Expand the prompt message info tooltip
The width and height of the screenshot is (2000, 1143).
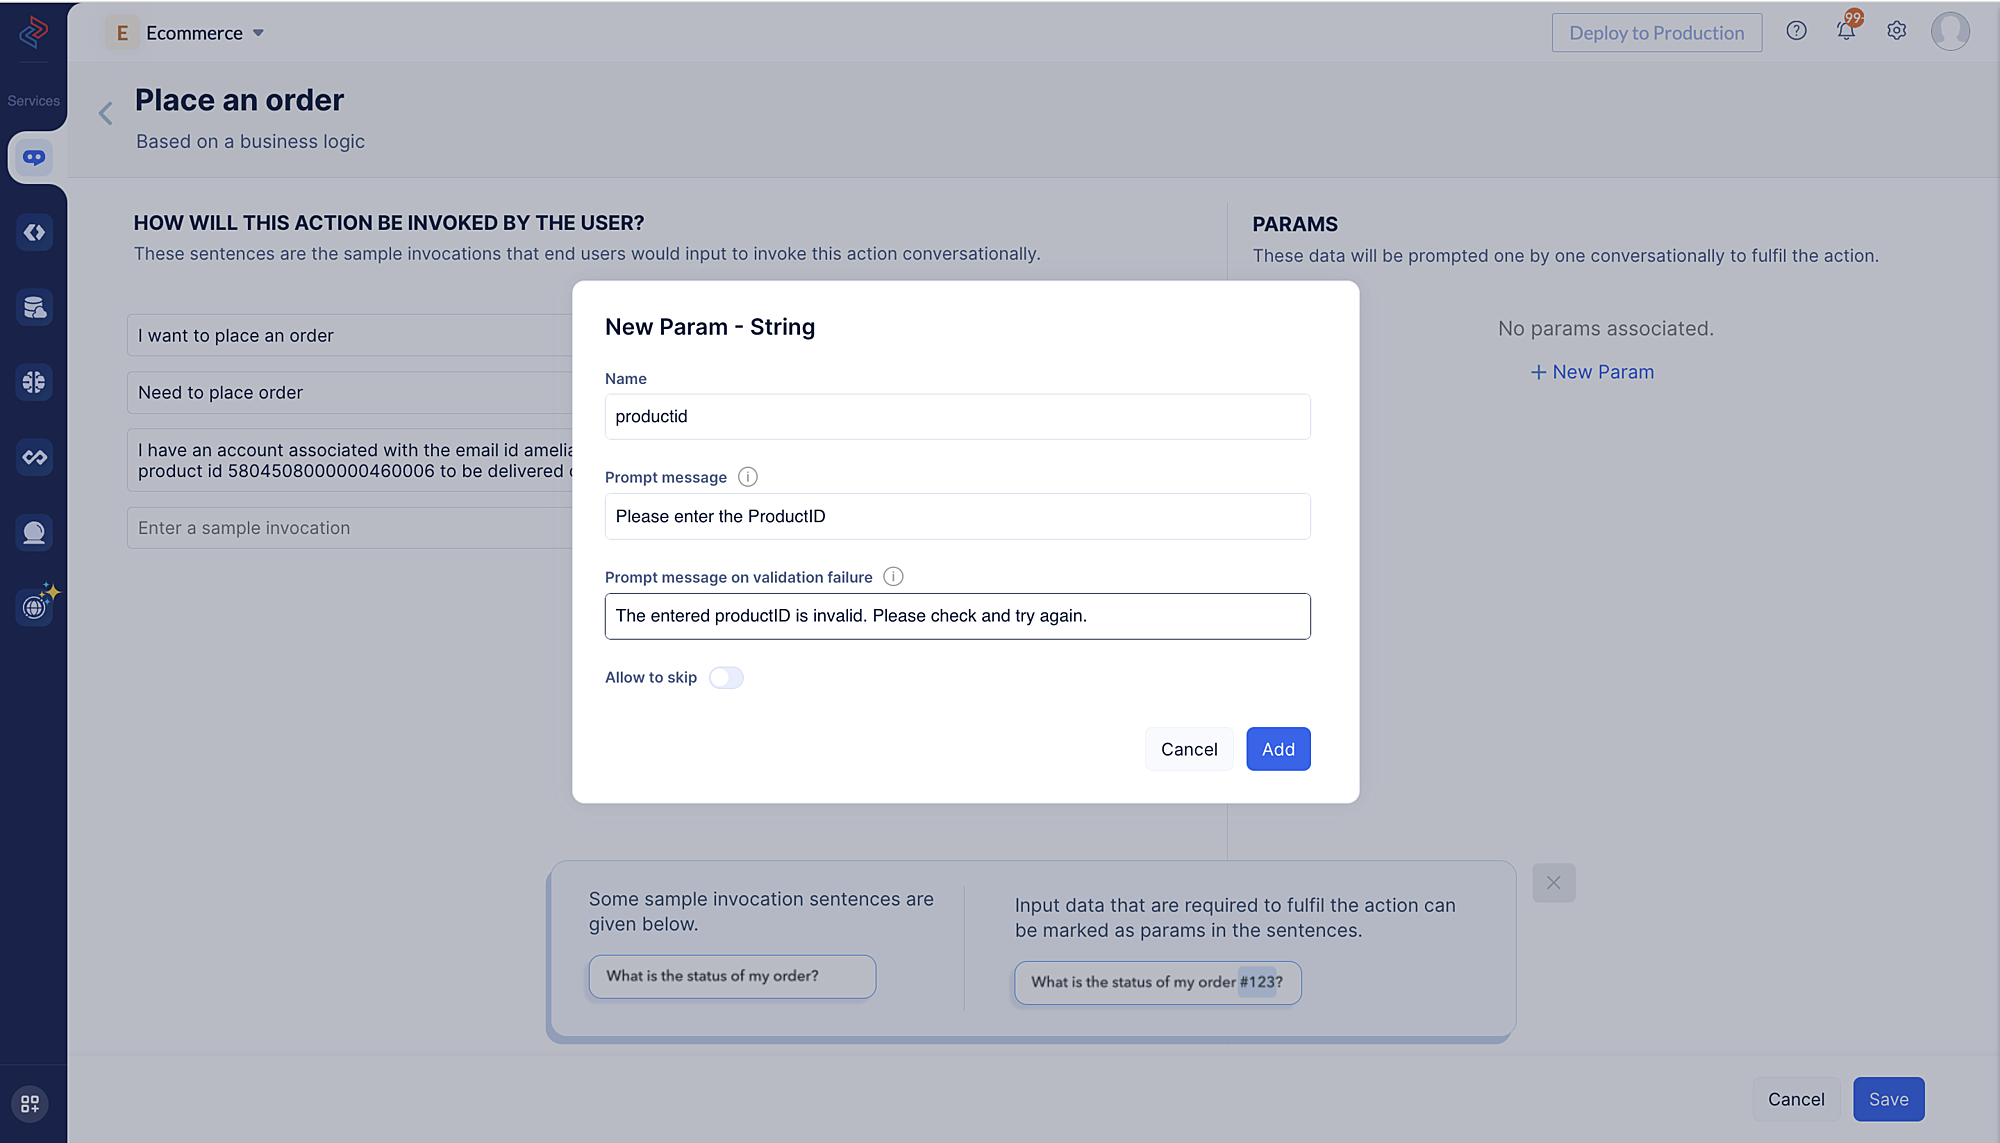coord(747,477)
